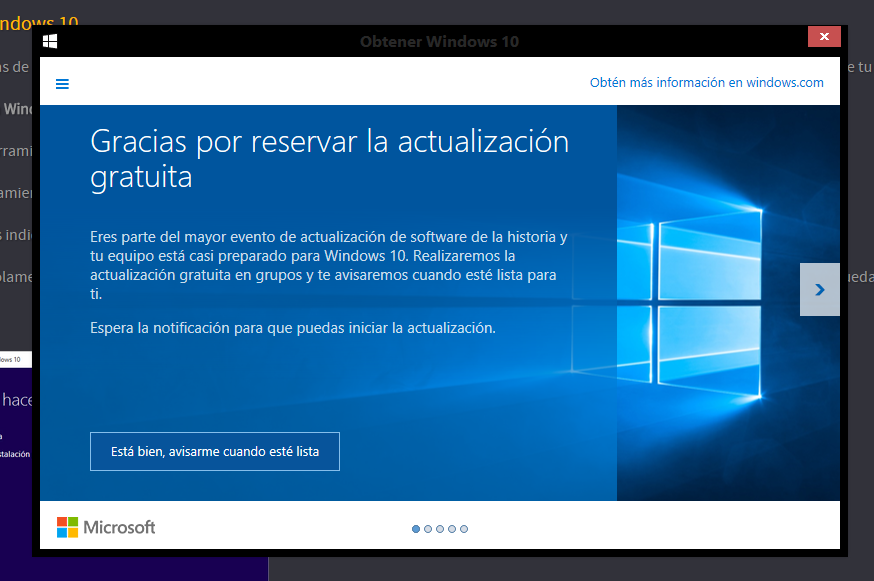Click the "Obtener Windows 10" title bar text
874x581 pixels.
(439, 42)
